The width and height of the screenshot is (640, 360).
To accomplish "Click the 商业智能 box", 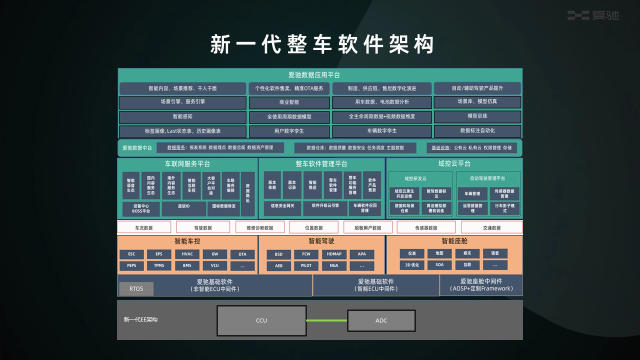I will point(289,102).
